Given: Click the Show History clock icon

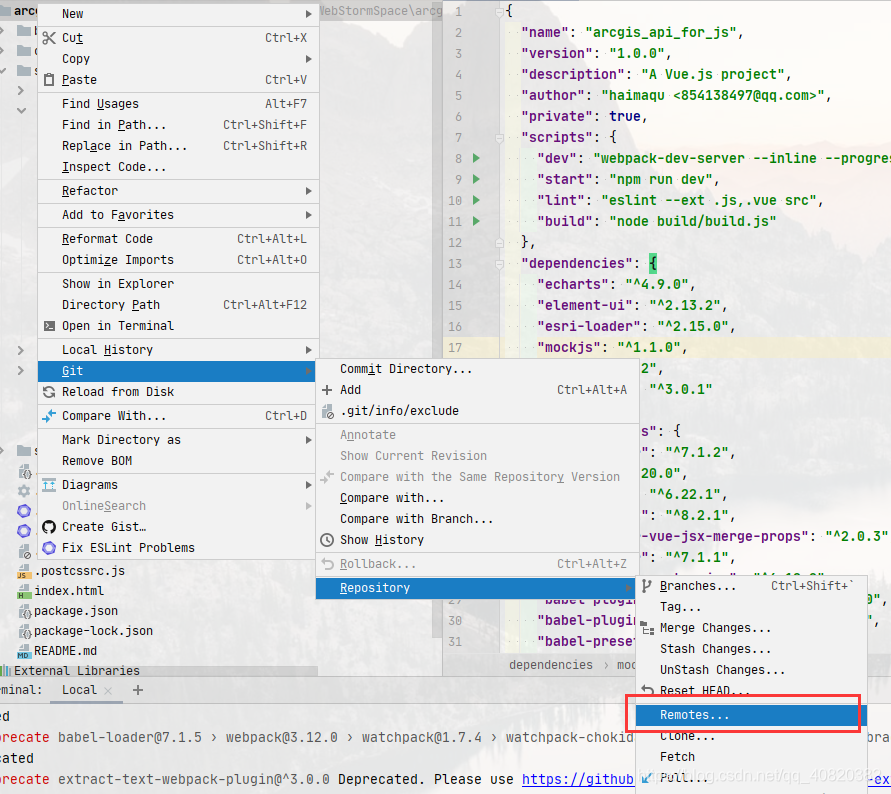Looking at the screenshot, I should pyautogui.click(x=327, y=540).
